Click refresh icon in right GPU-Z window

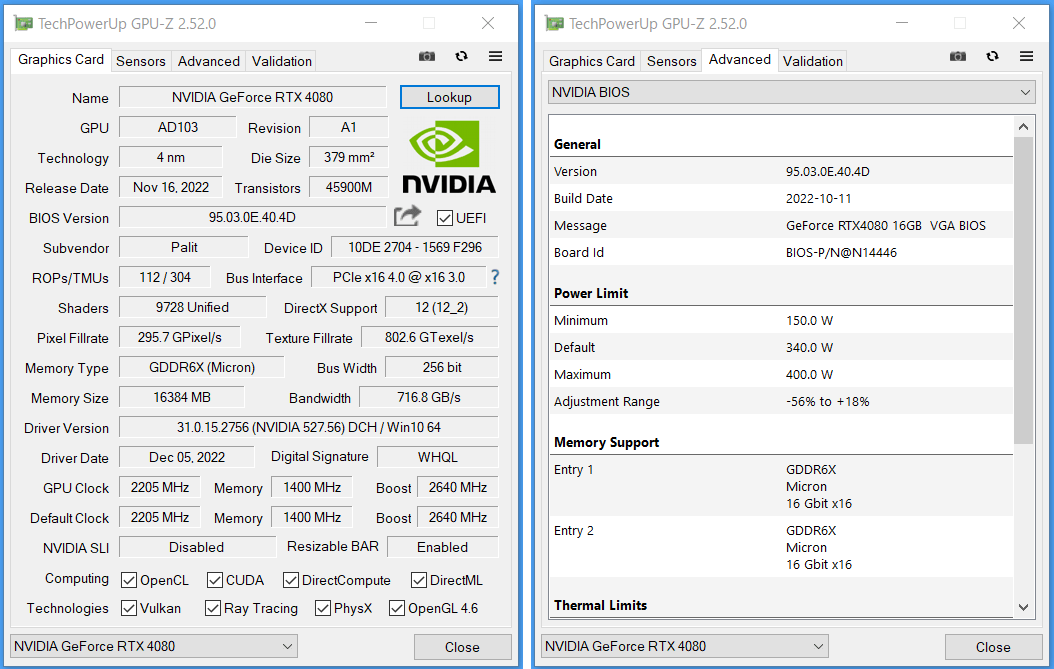(x=992, y=56)
